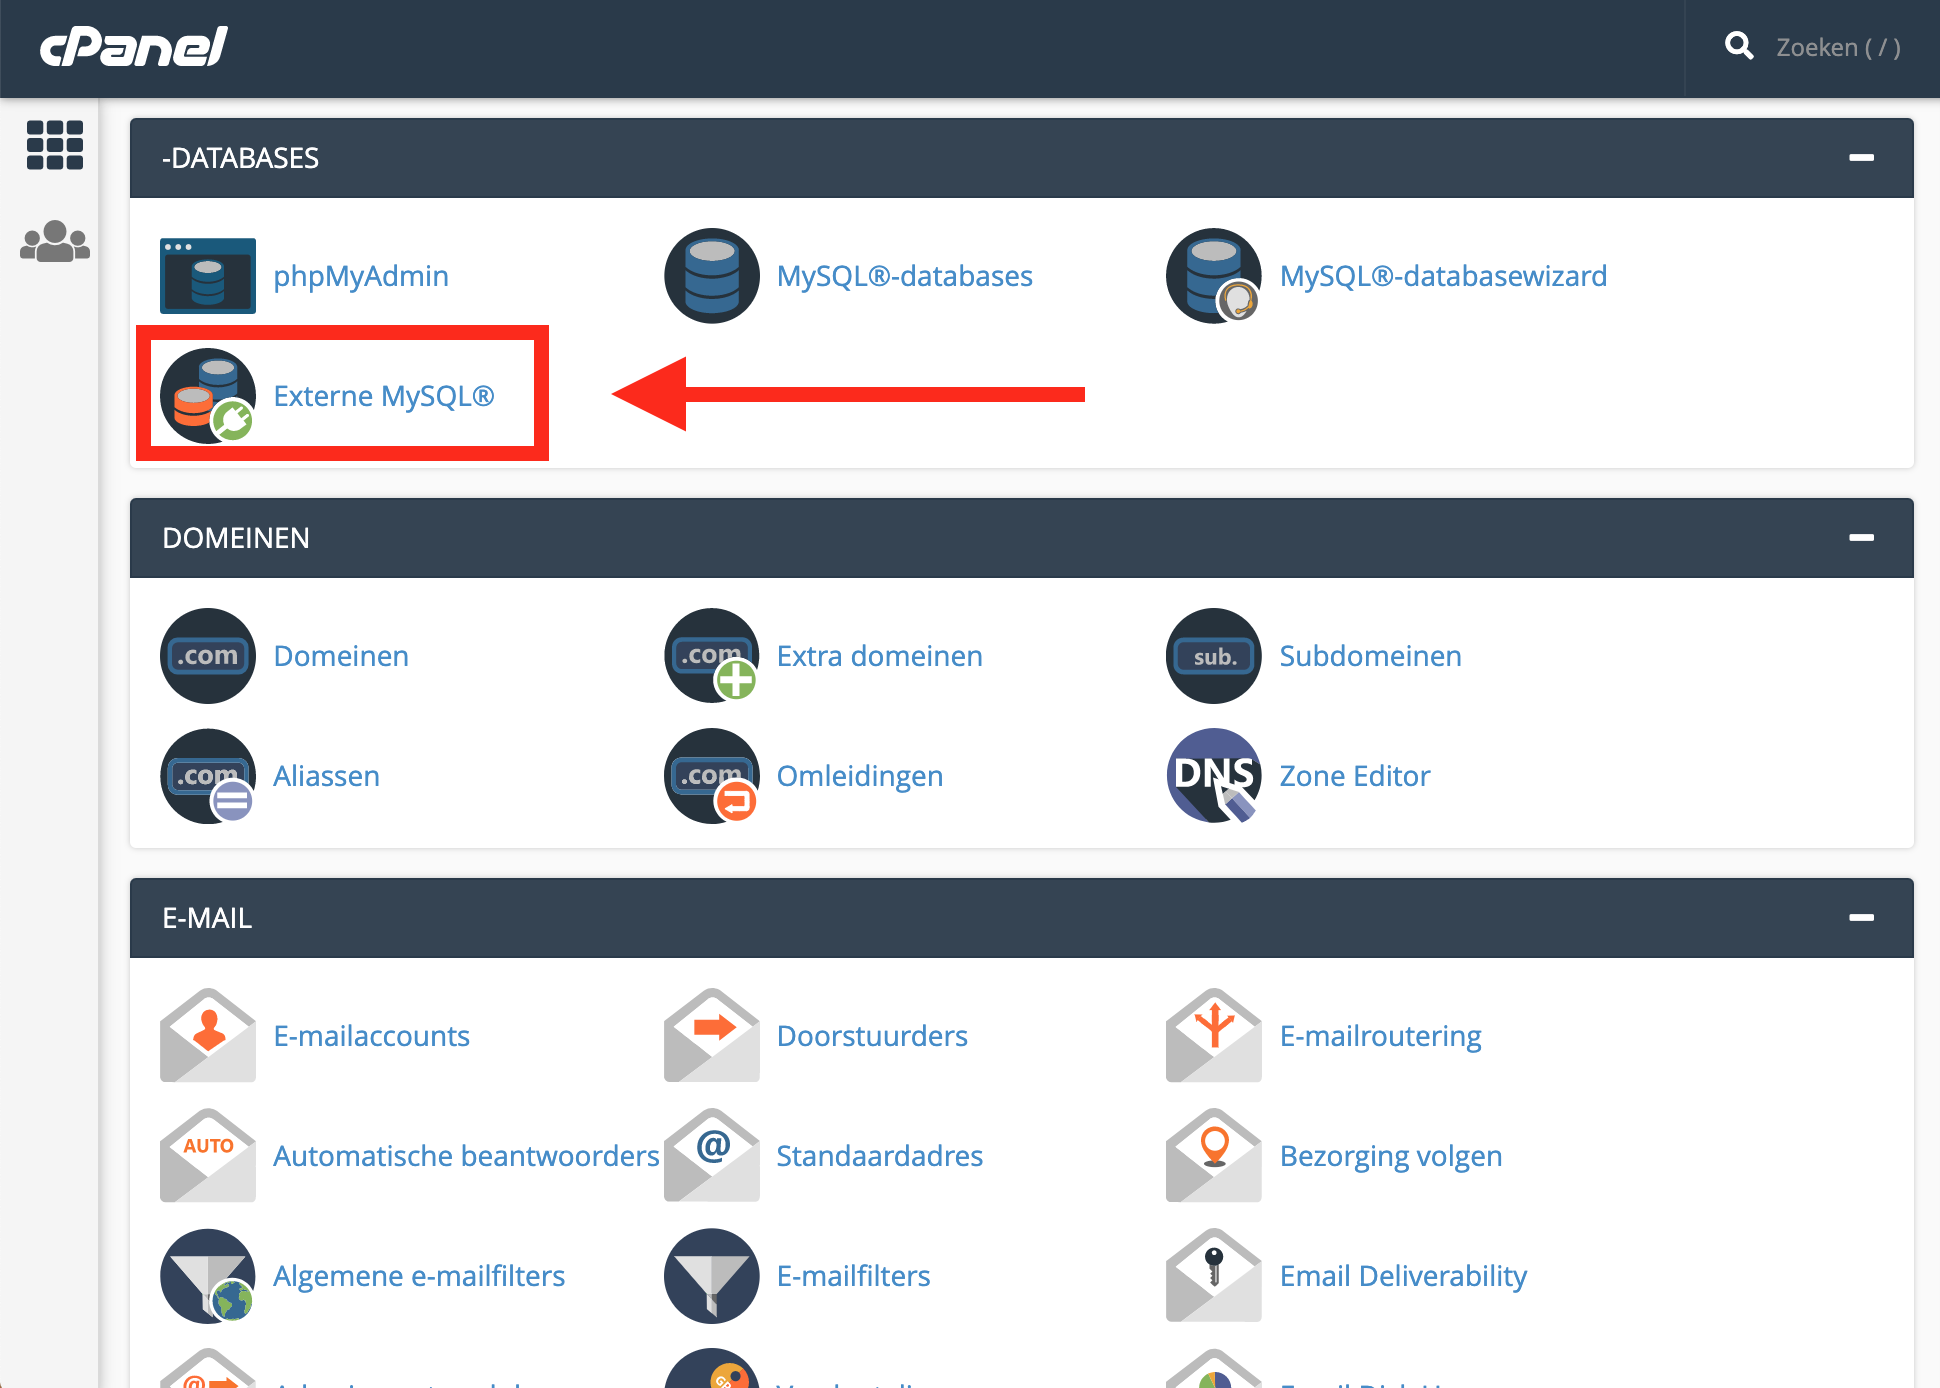The height and width of the screenshot is (1388, 1940).
Task: Click the sidebar home grid icon
Action: click(x=55, y=145)
